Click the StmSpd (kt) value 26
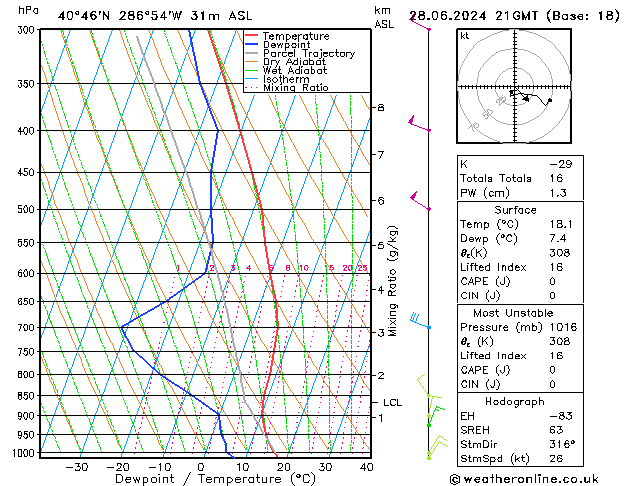Screen dimensions: 629x486 coord(556,458)
